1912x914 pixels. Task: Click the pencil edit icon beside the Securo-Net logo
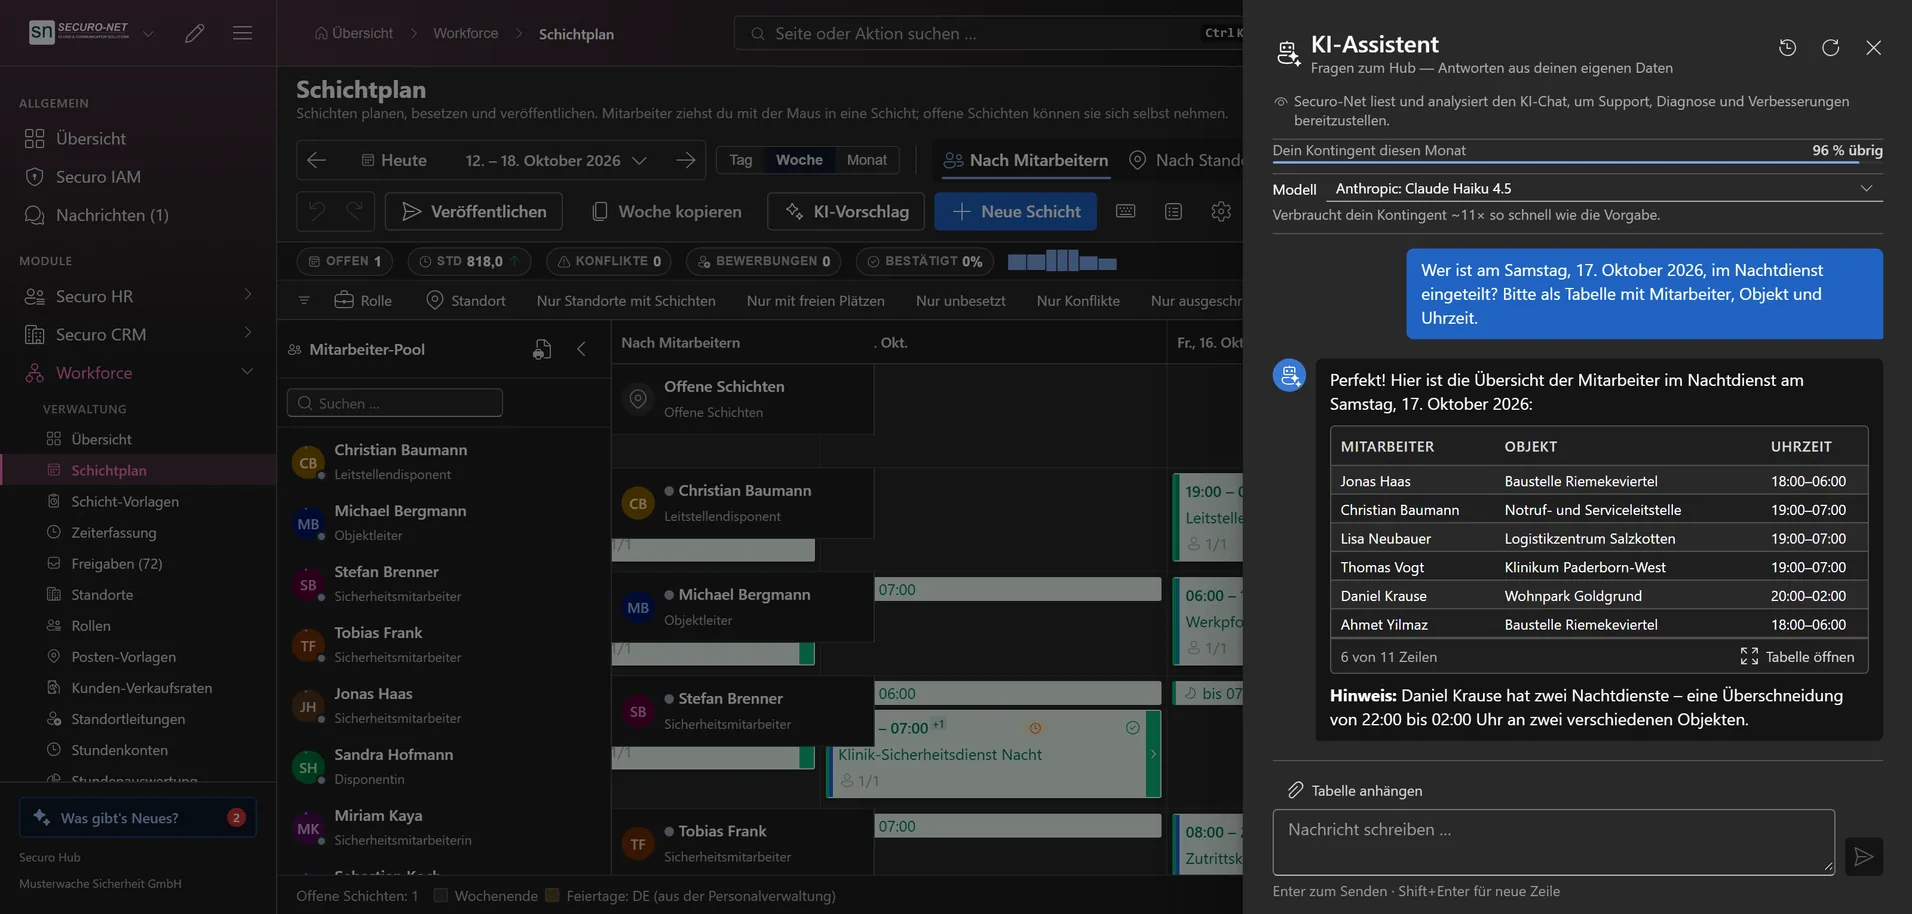coord(195,33)
